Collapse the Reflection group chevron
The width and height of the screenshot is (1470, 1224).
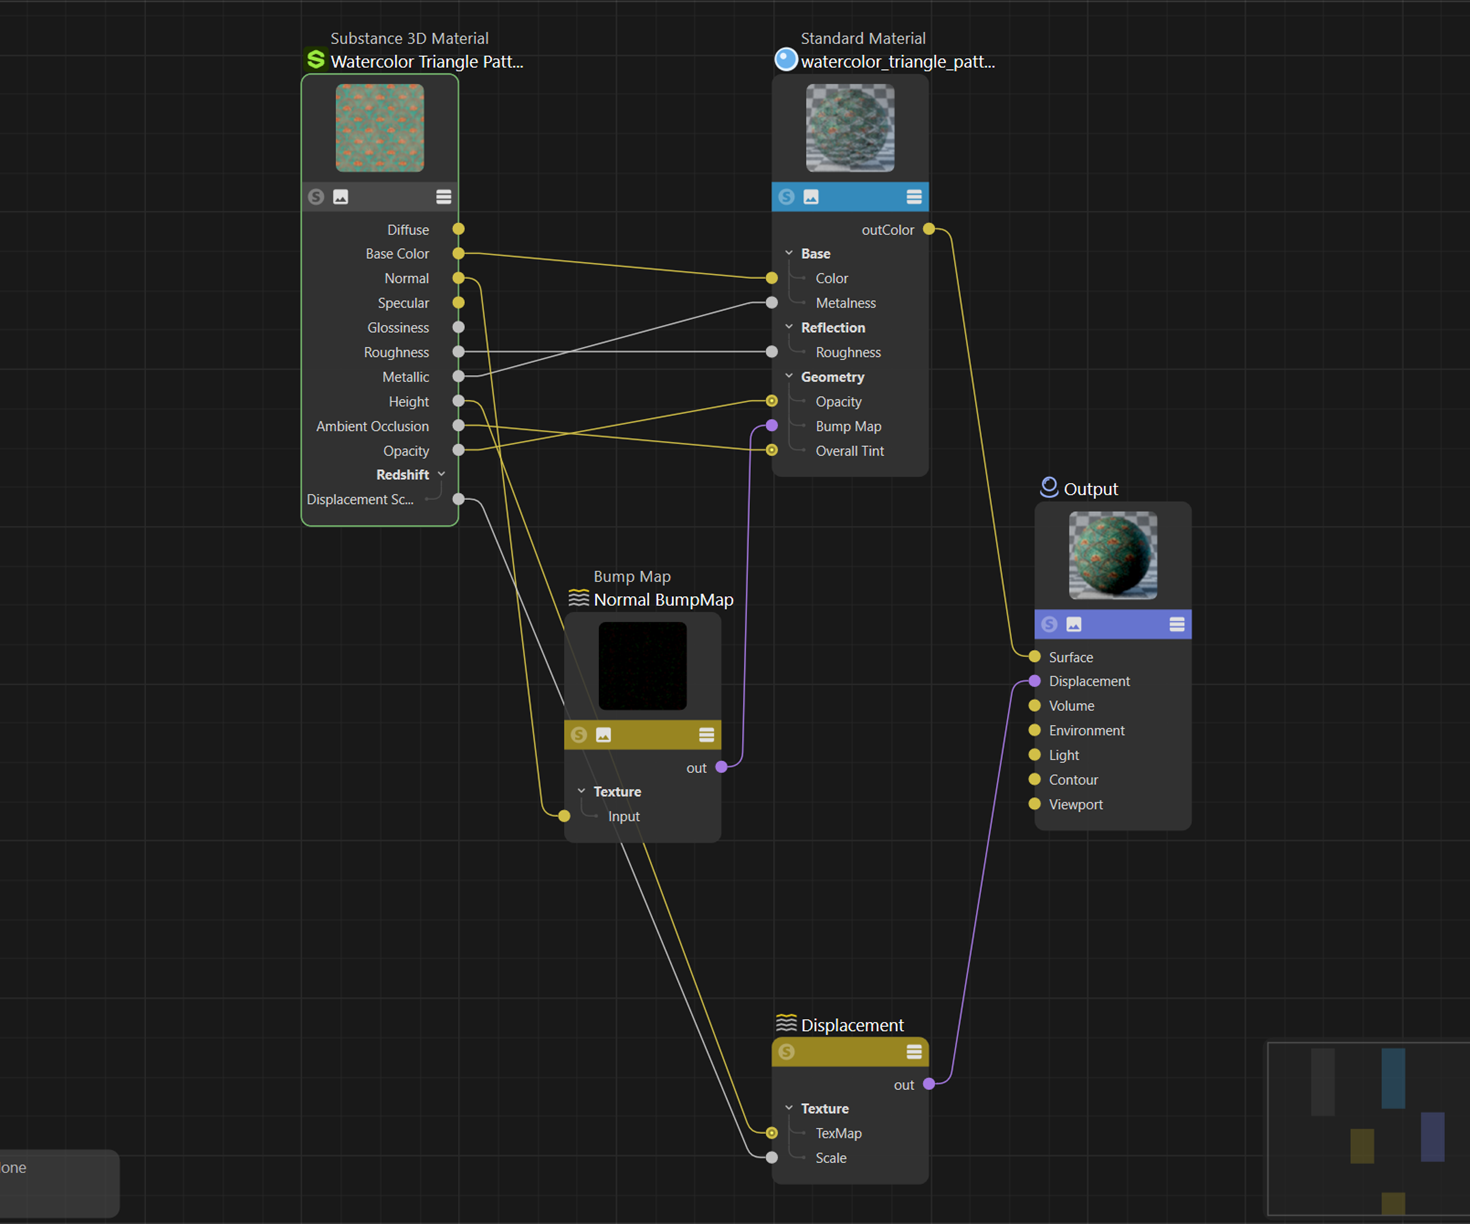tap(789, 327)
